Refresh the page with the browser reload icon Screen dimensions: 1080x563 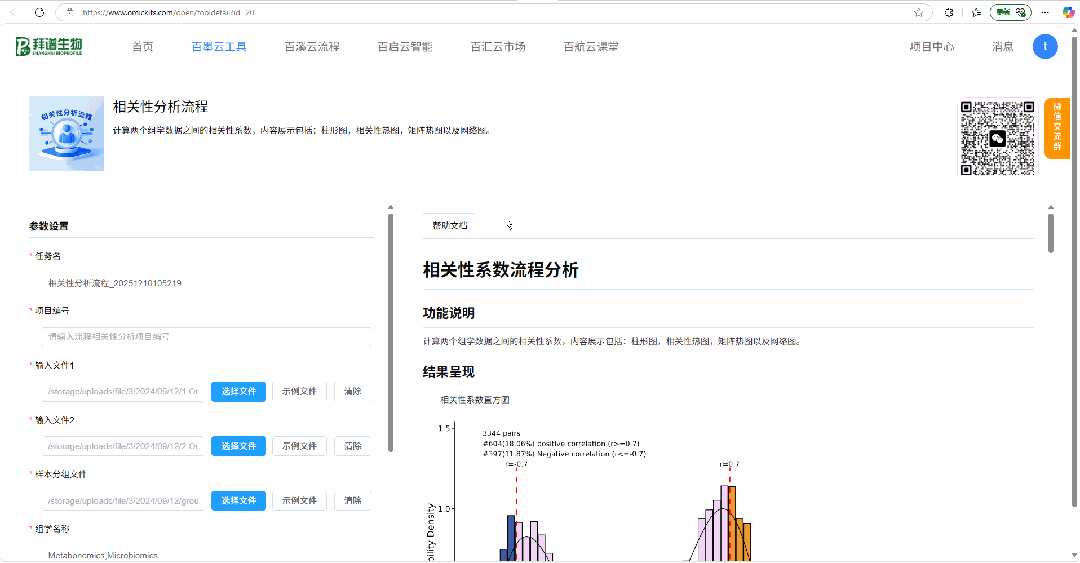[x=38, y=13]
